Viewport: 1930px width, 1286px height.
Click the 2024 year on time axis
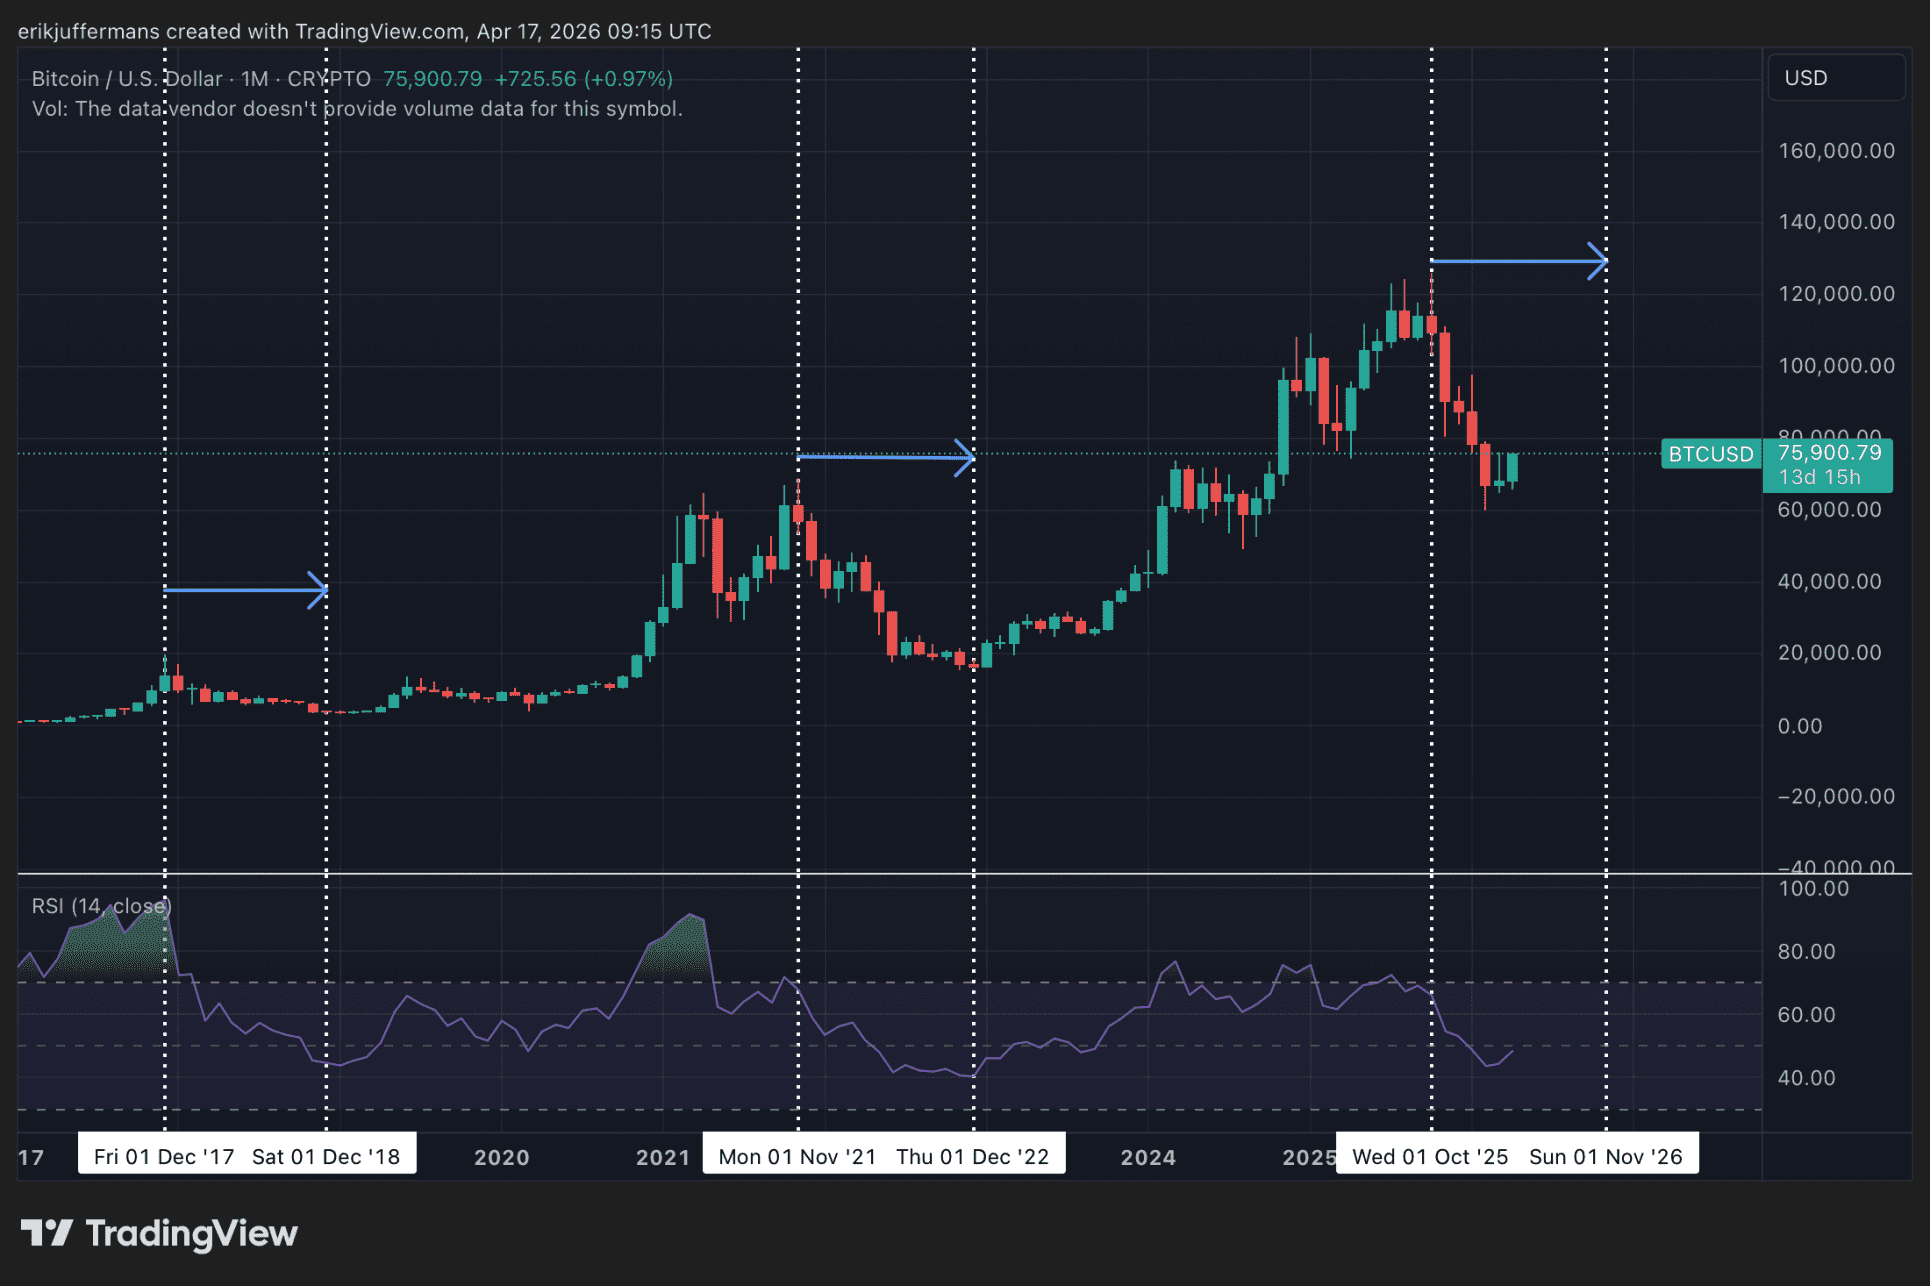click(x=1147, y=1158)
